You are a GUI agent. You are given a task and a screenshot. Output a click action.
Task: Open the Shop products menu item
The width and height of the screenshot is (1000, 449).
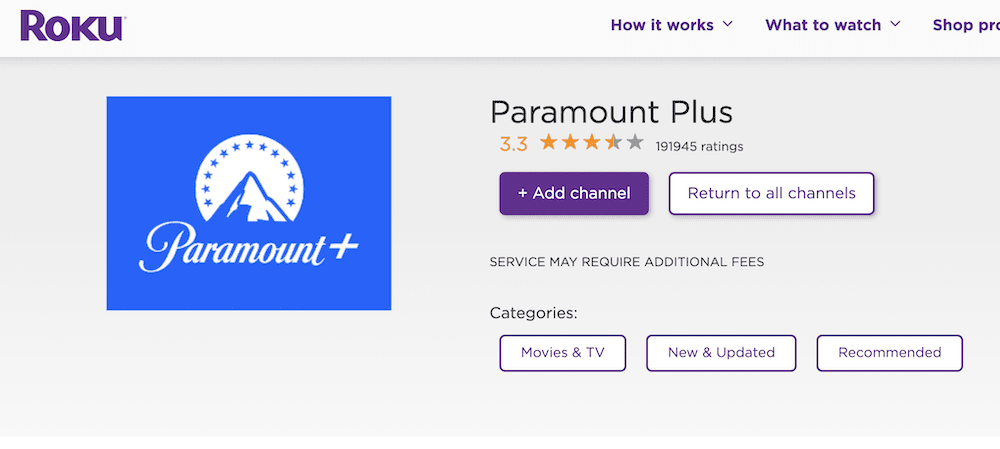click(x=966, y=25)
